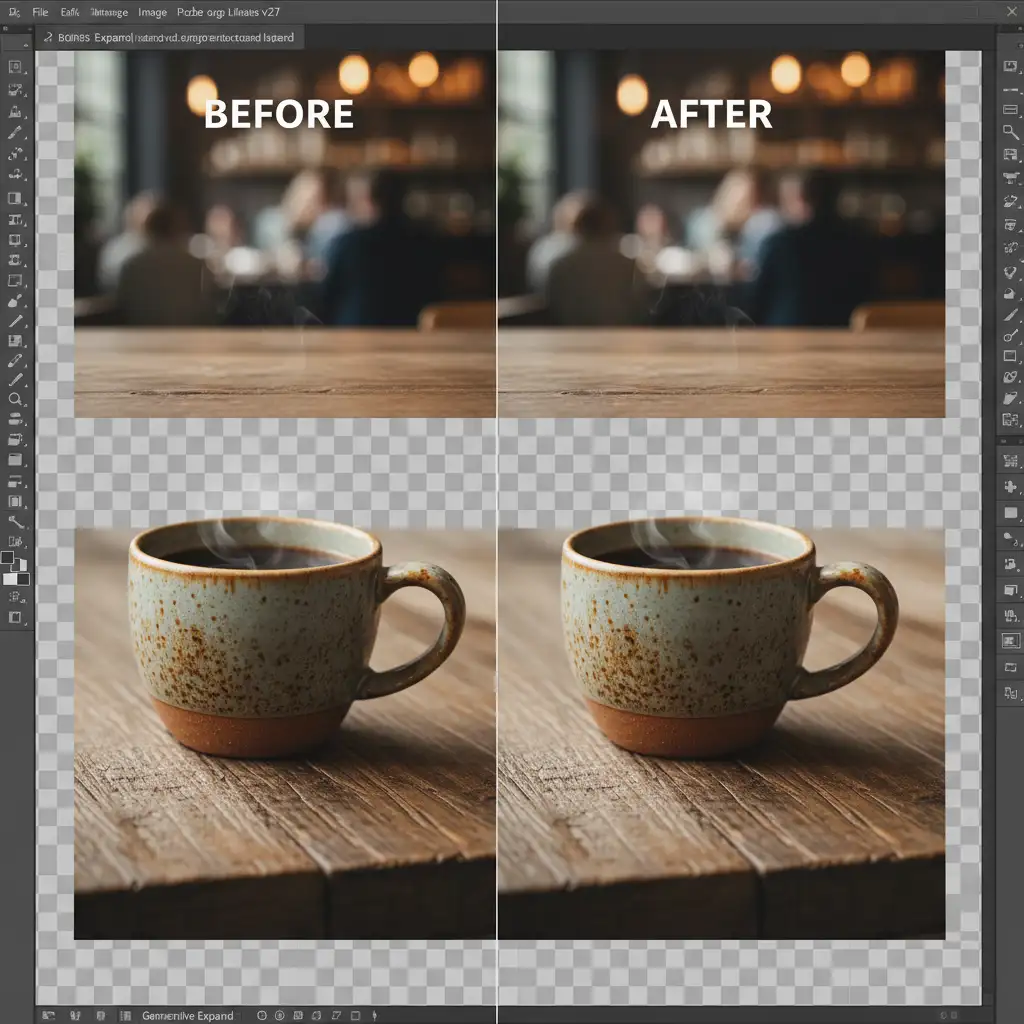Click the Generative Expand button in bottom bar

pyautogui.click(x=187, y=1015)
